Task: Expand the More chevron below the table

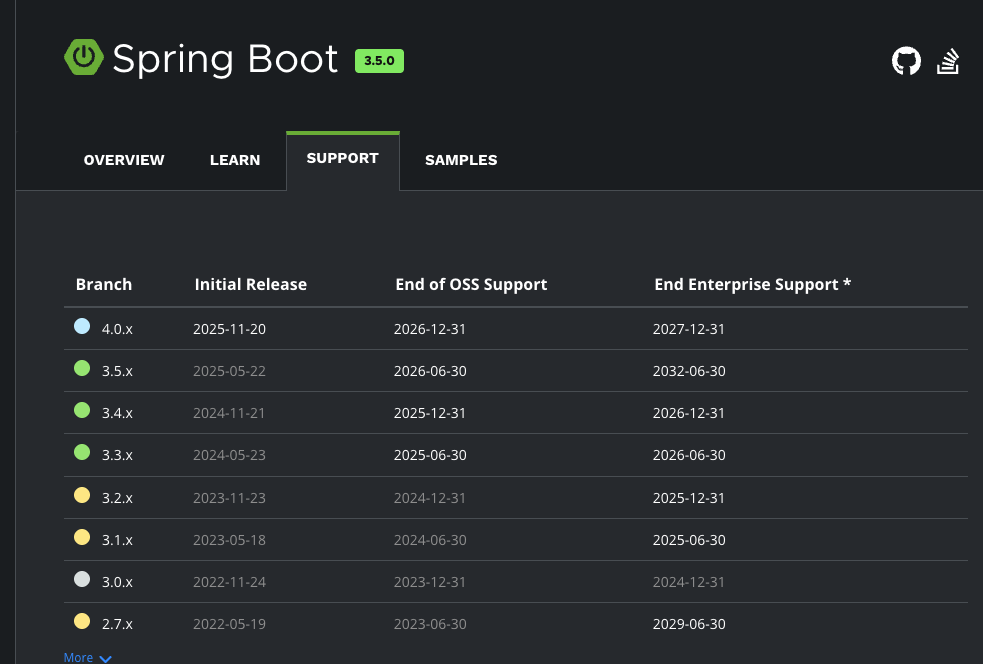Action: tap(106, 658)
